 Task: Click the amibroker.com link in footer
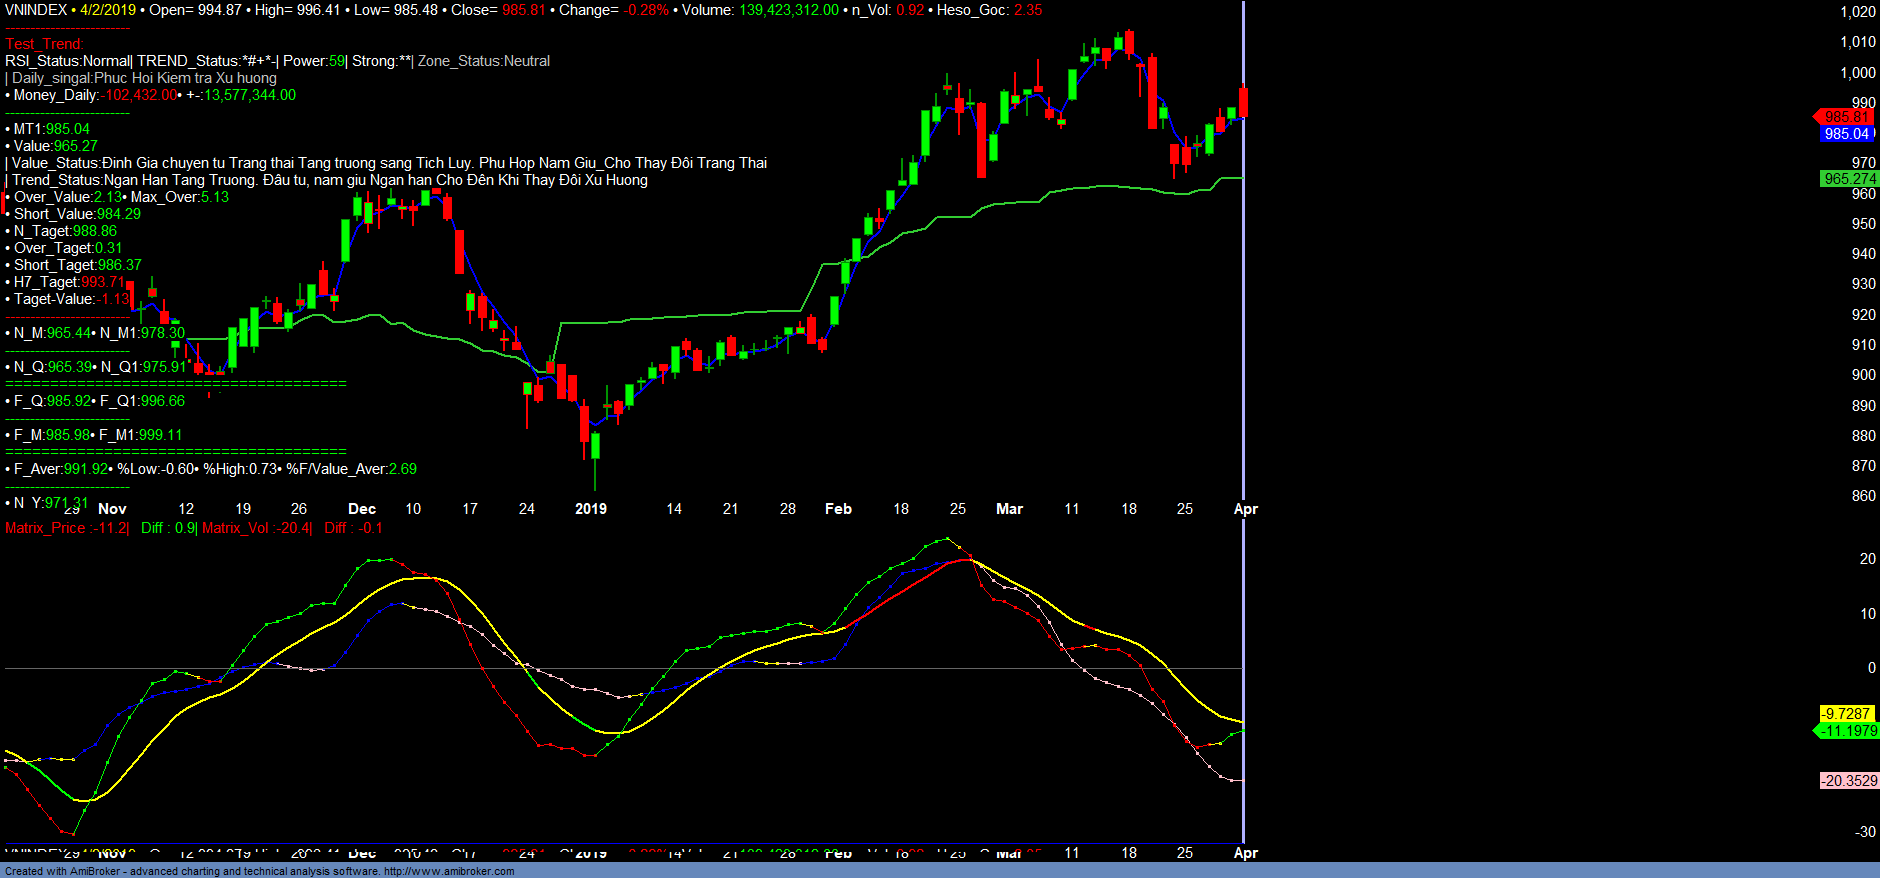point(448,871)
